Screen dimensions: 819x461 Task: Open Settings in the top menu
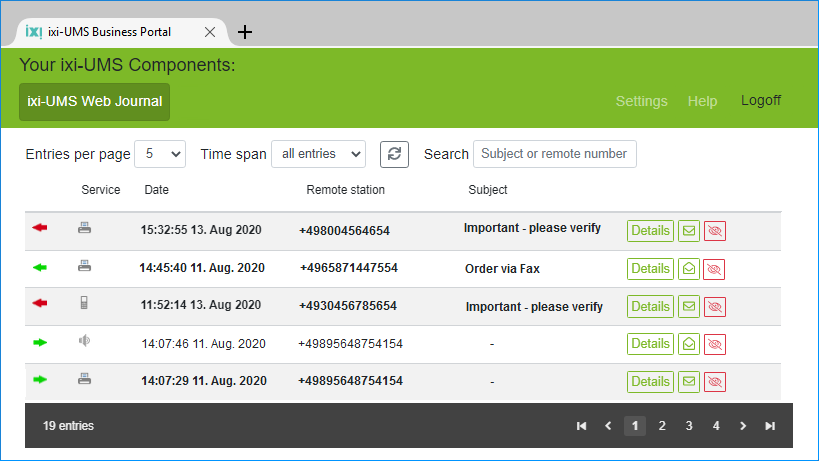[641, 101]
